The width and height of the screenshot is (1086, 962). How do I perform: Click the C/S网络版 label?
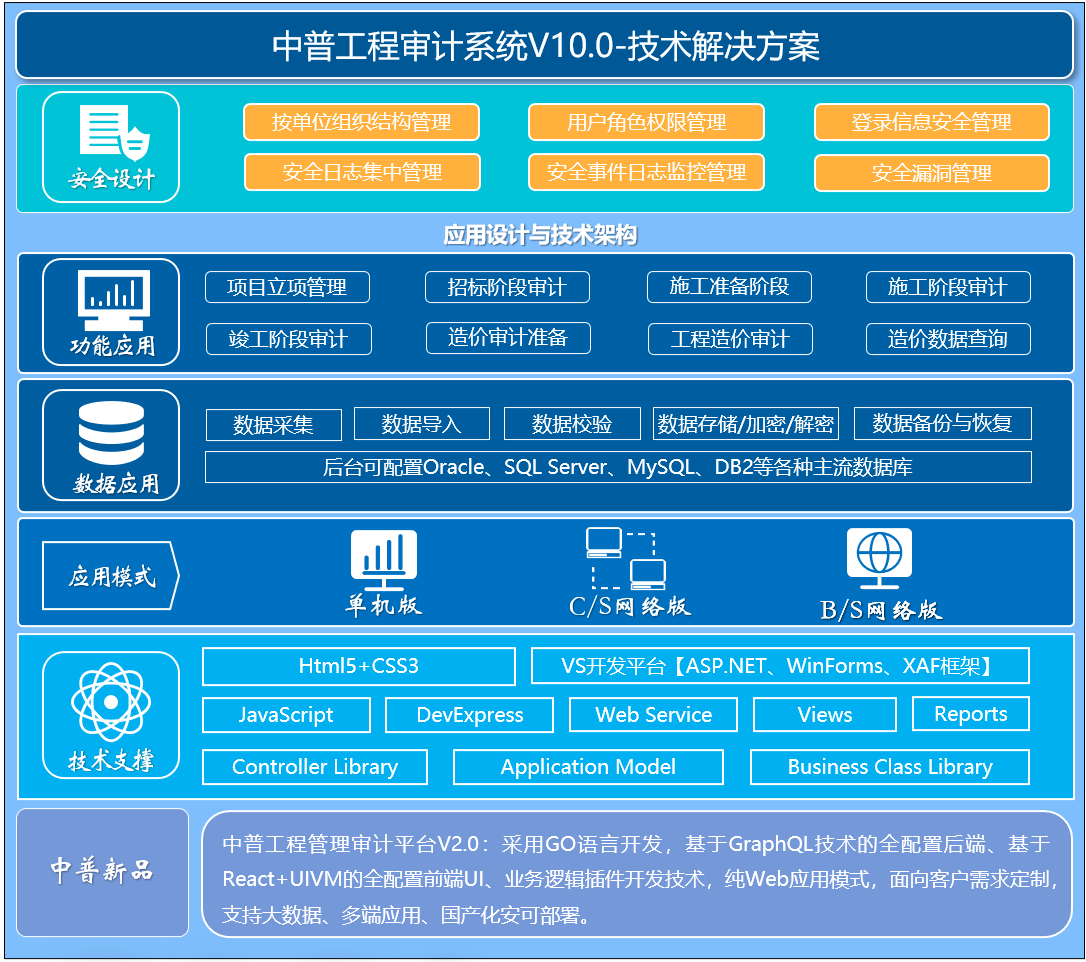tap(630, 607)
